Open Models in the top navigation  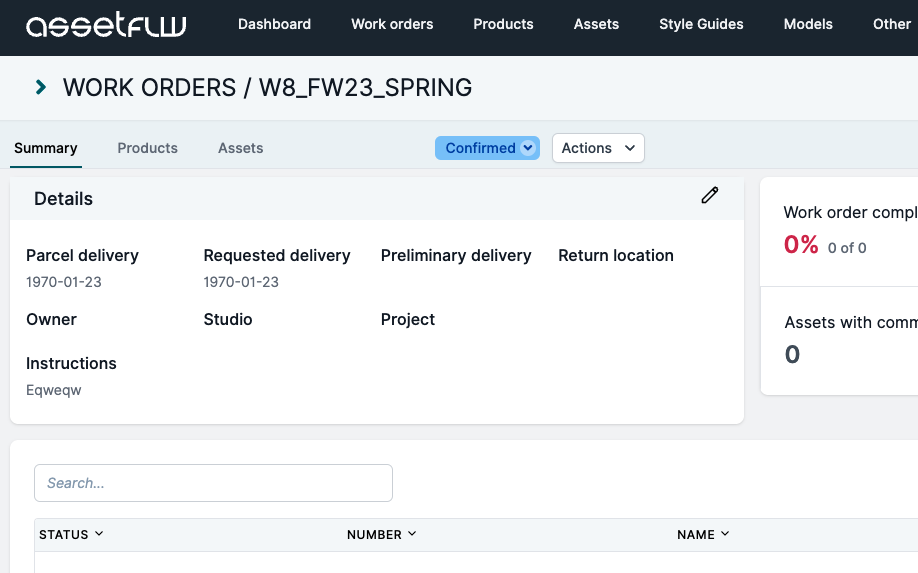click(x=808, y=24)
